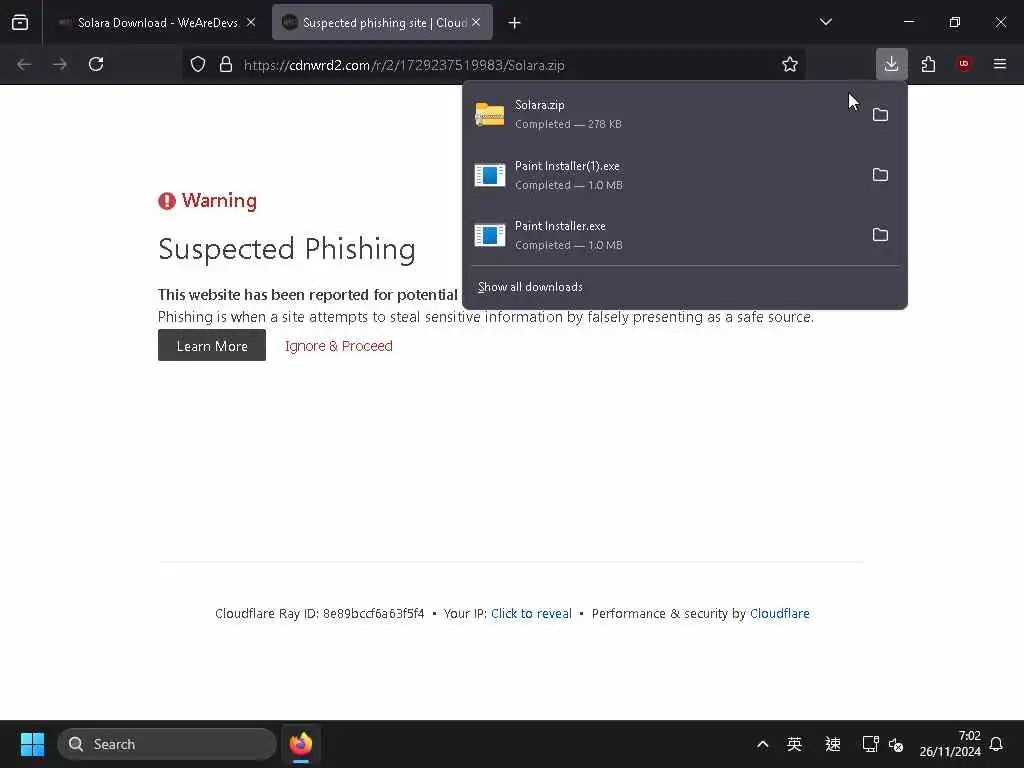
Task: Open the clock and date display
Action: click(x=950, y=744)
